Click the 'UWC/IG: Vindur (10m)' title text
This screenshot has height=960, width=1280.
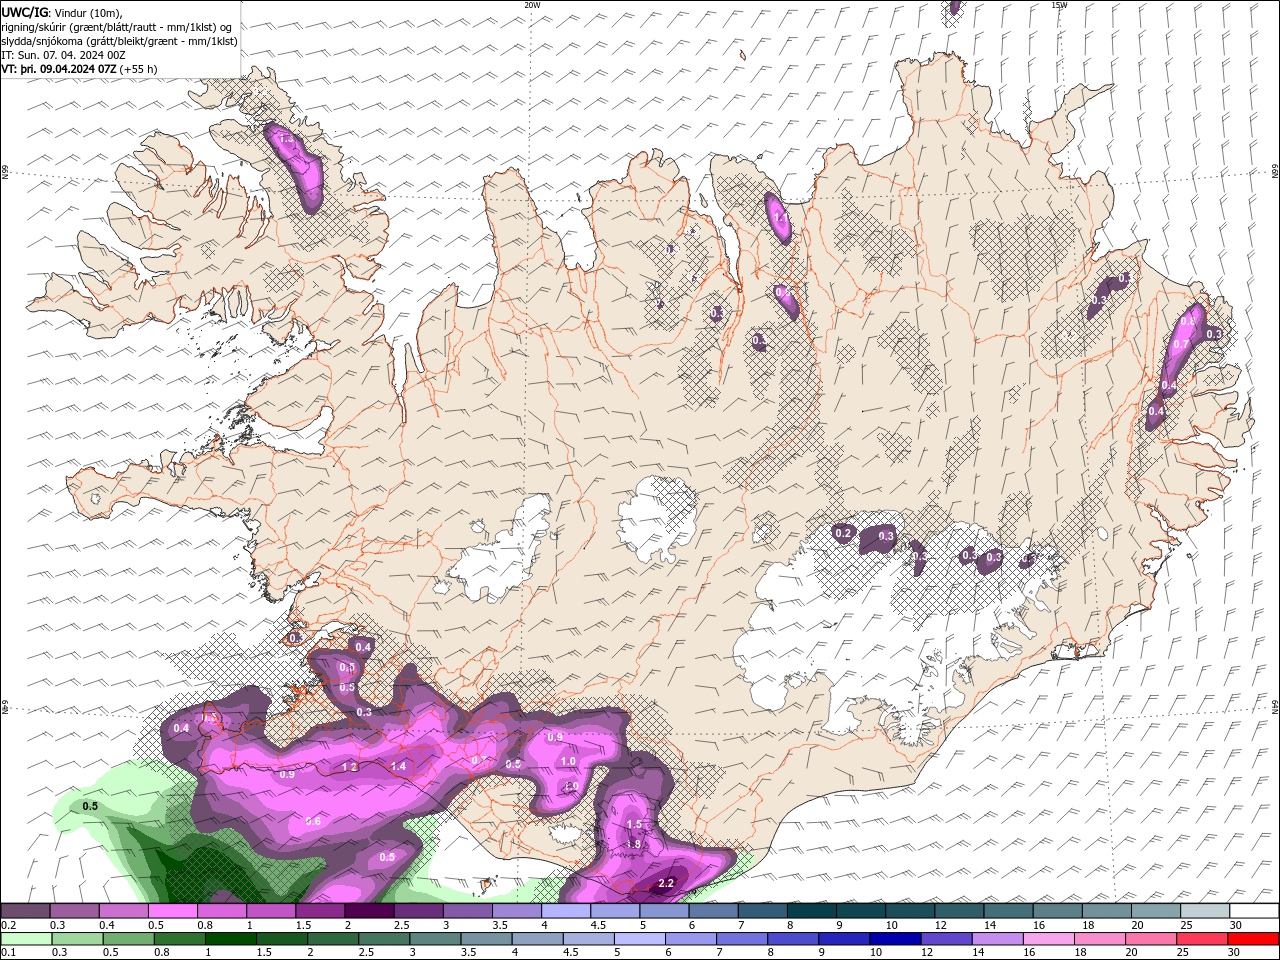62,12
